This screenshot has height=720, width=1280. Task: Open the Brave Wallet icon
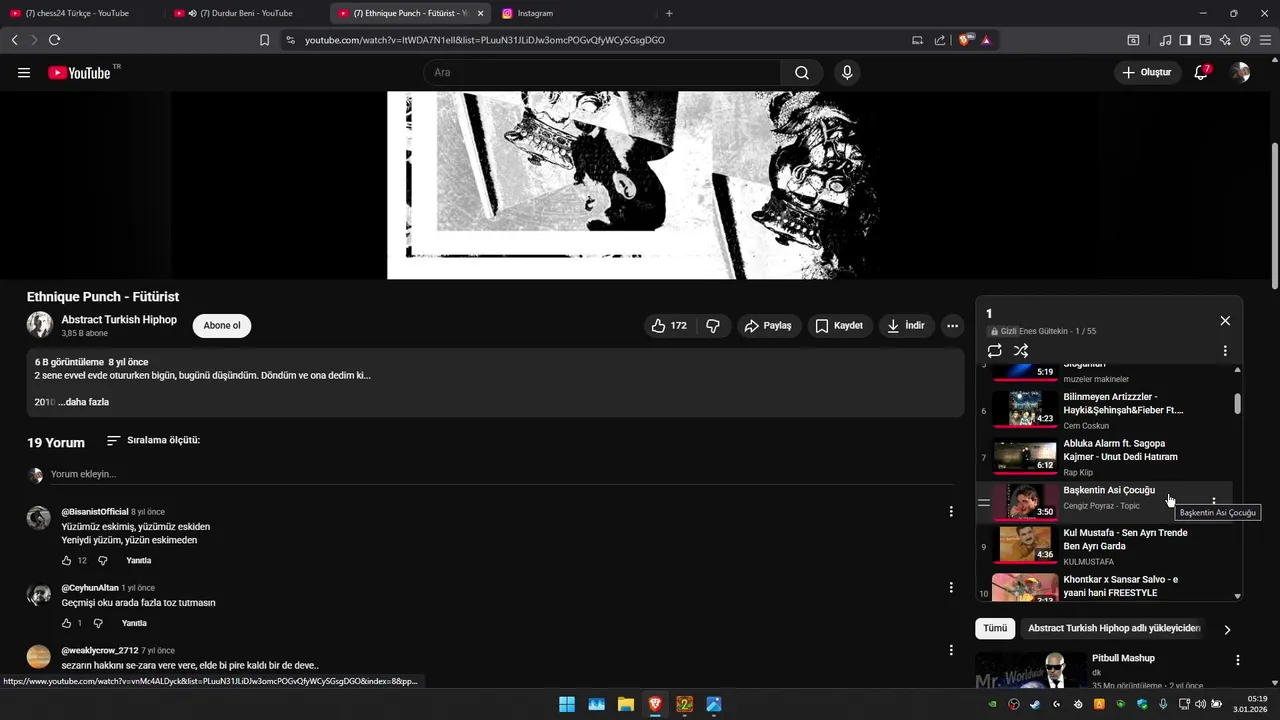coord(1205,40)
